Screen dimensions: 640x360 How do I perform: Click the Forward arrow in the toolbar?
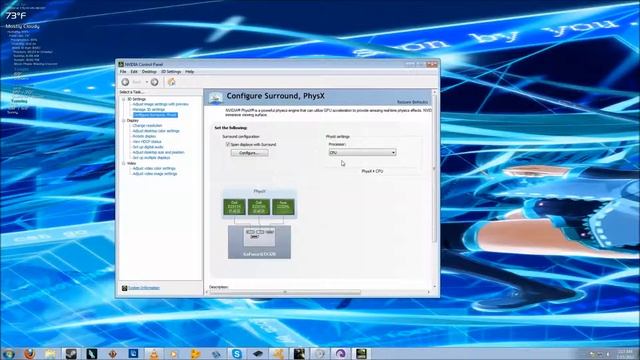[x=154, y=82]
